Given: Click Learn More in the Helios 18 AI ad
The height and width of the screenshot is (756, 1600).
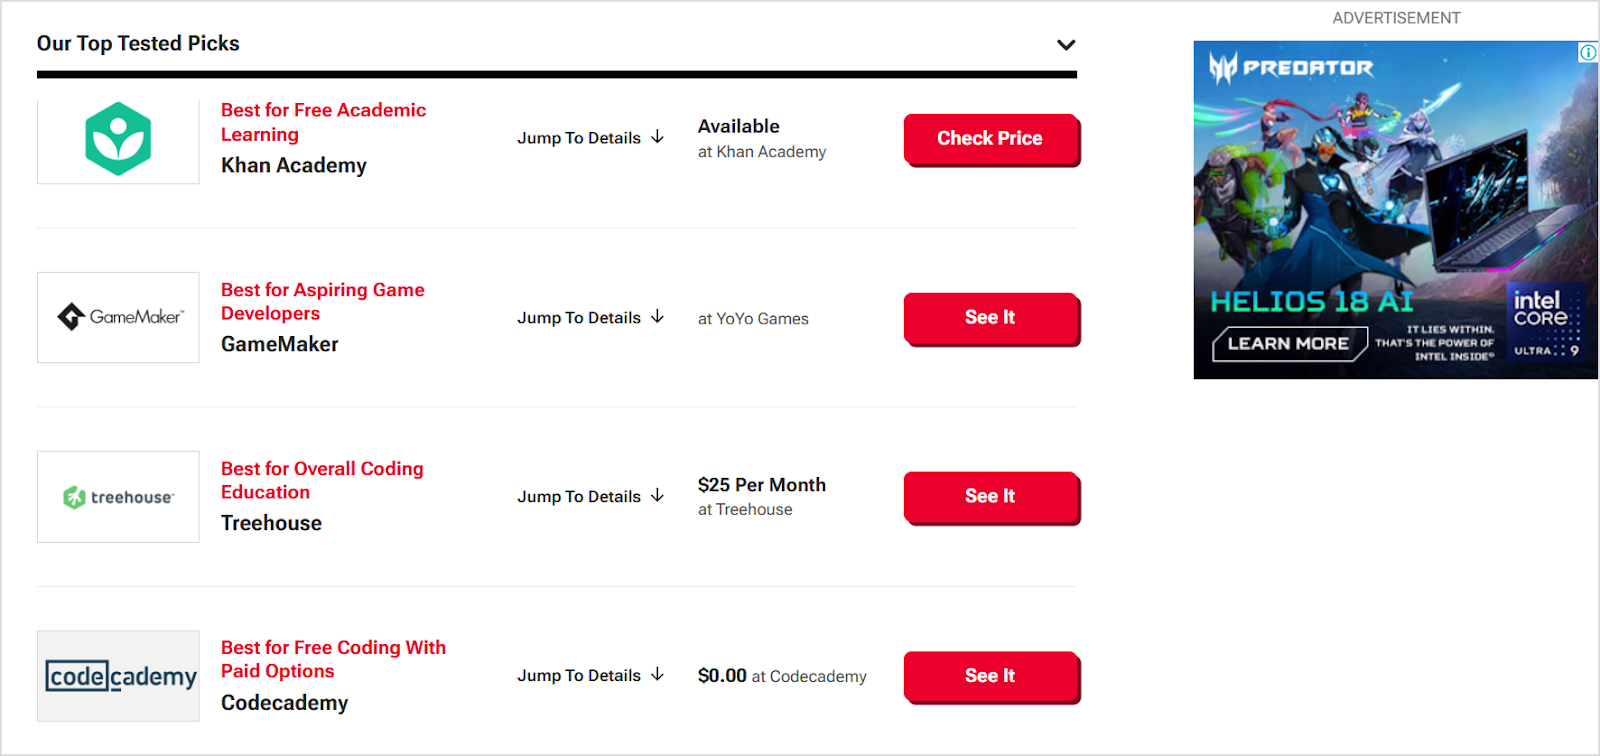Looking at the screenshot, I should 1286,344.
